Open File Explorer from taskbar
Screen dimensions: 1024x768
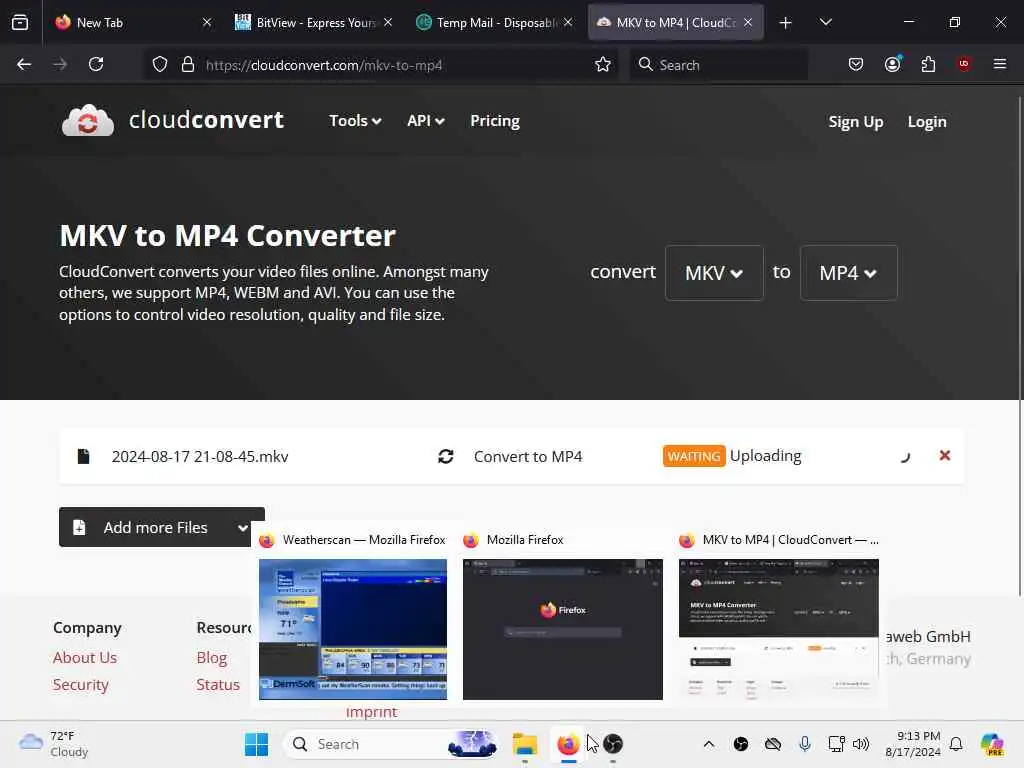coord(524,744)
